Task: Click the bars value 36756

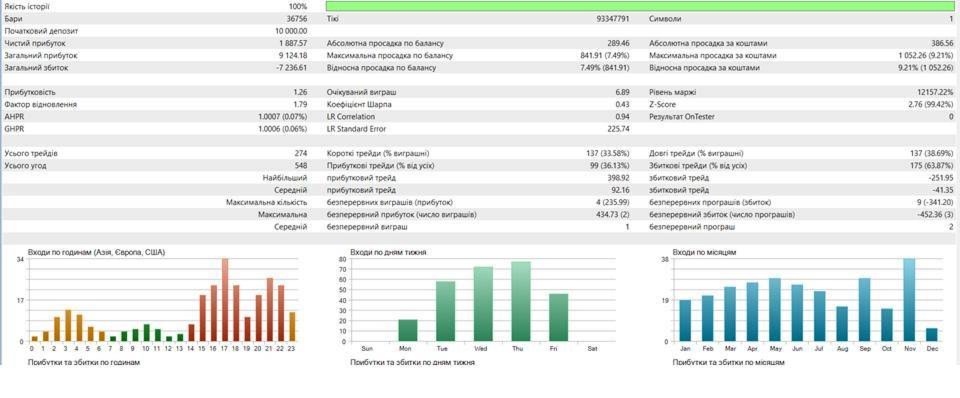Action: [296, 19]
